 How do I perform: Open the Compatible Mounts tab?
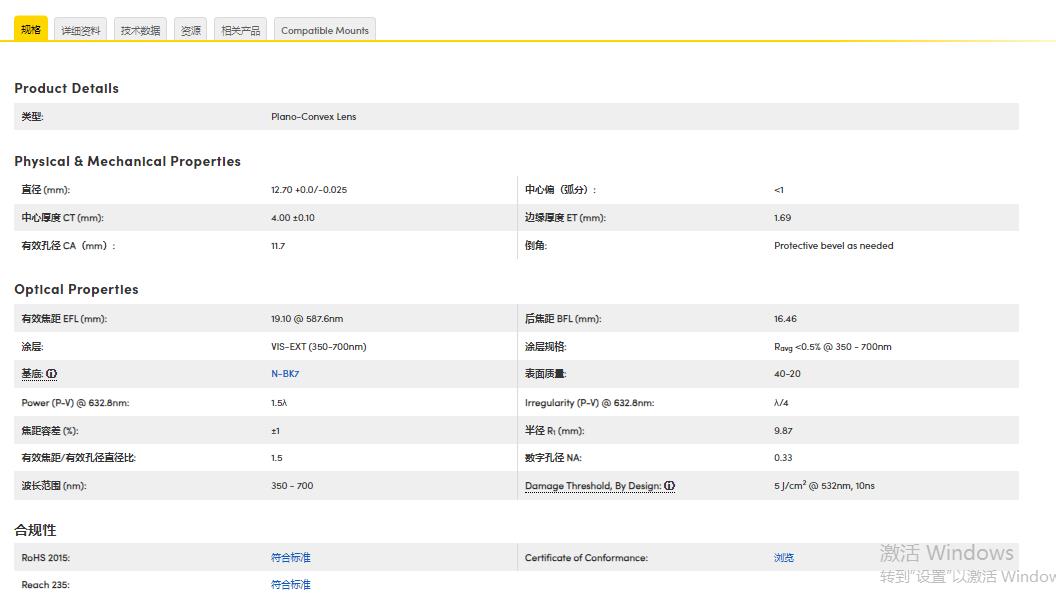pyautogui.click(x=325, y=31)
